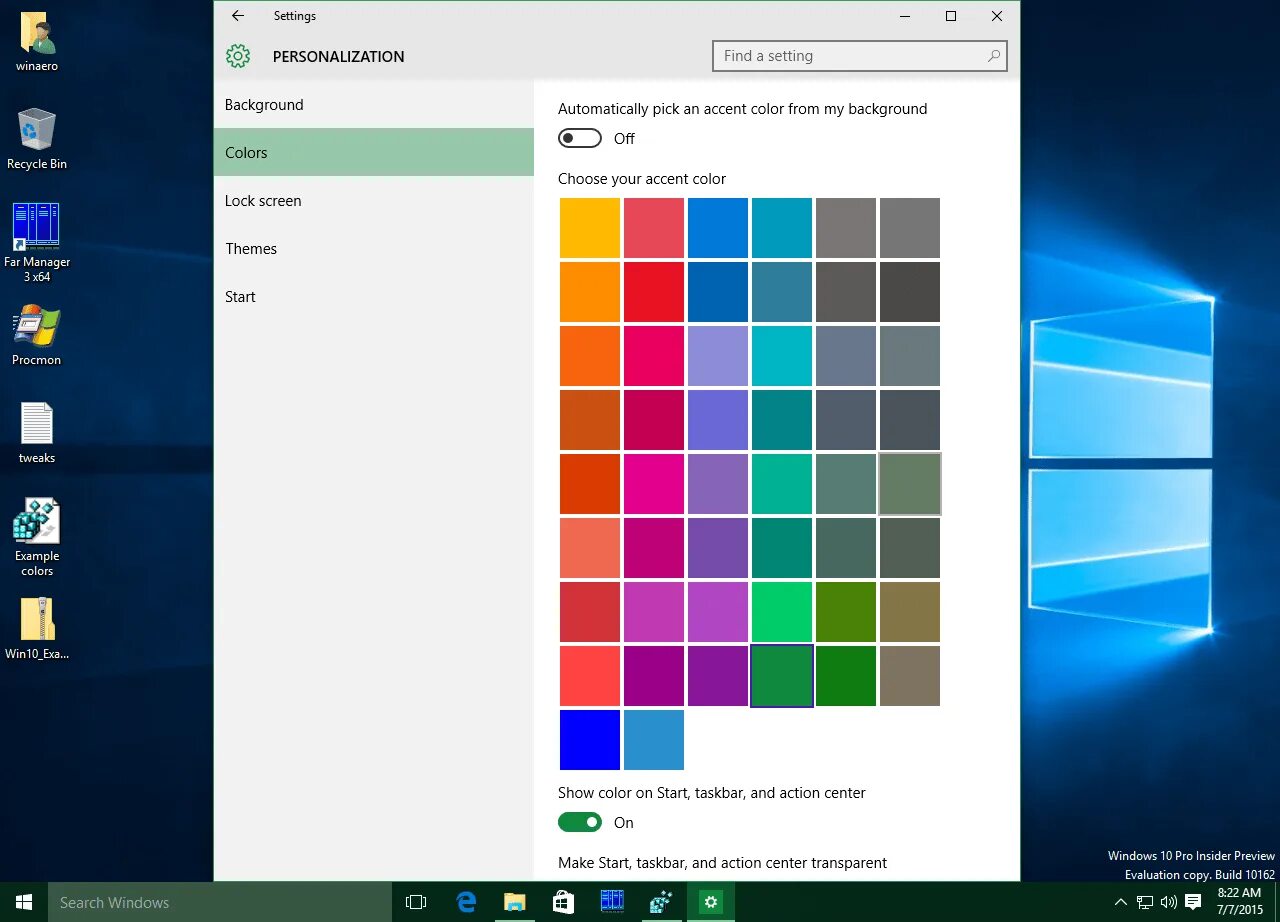Turn off Show color on Start, taskbar

coord(580,822)
